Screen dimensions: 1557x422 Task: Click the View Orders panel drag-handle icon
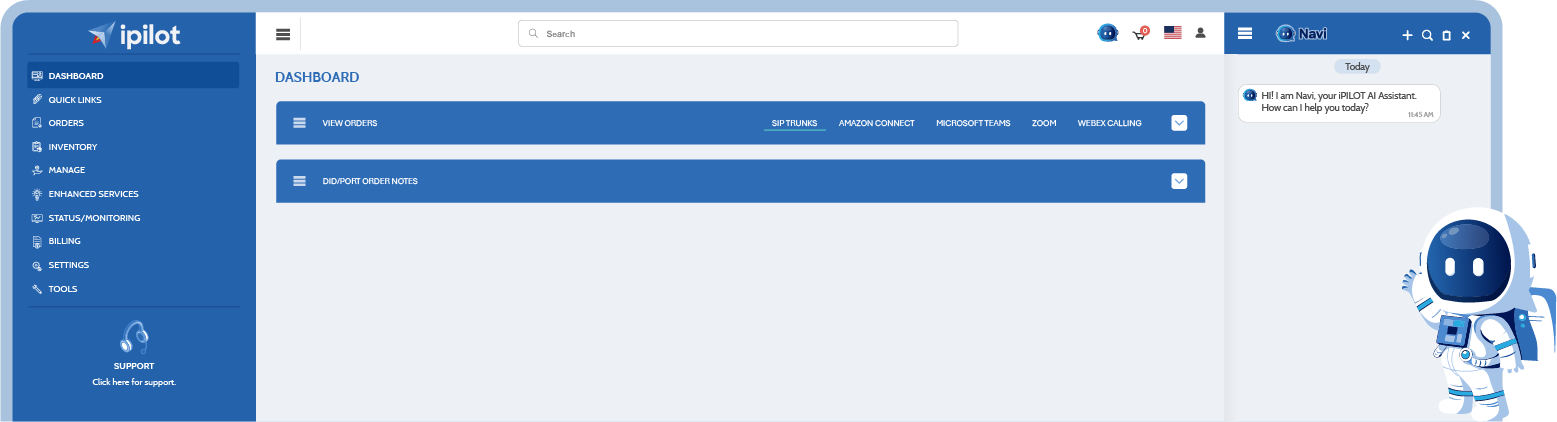pyautogui.click(x=299, y=123)
